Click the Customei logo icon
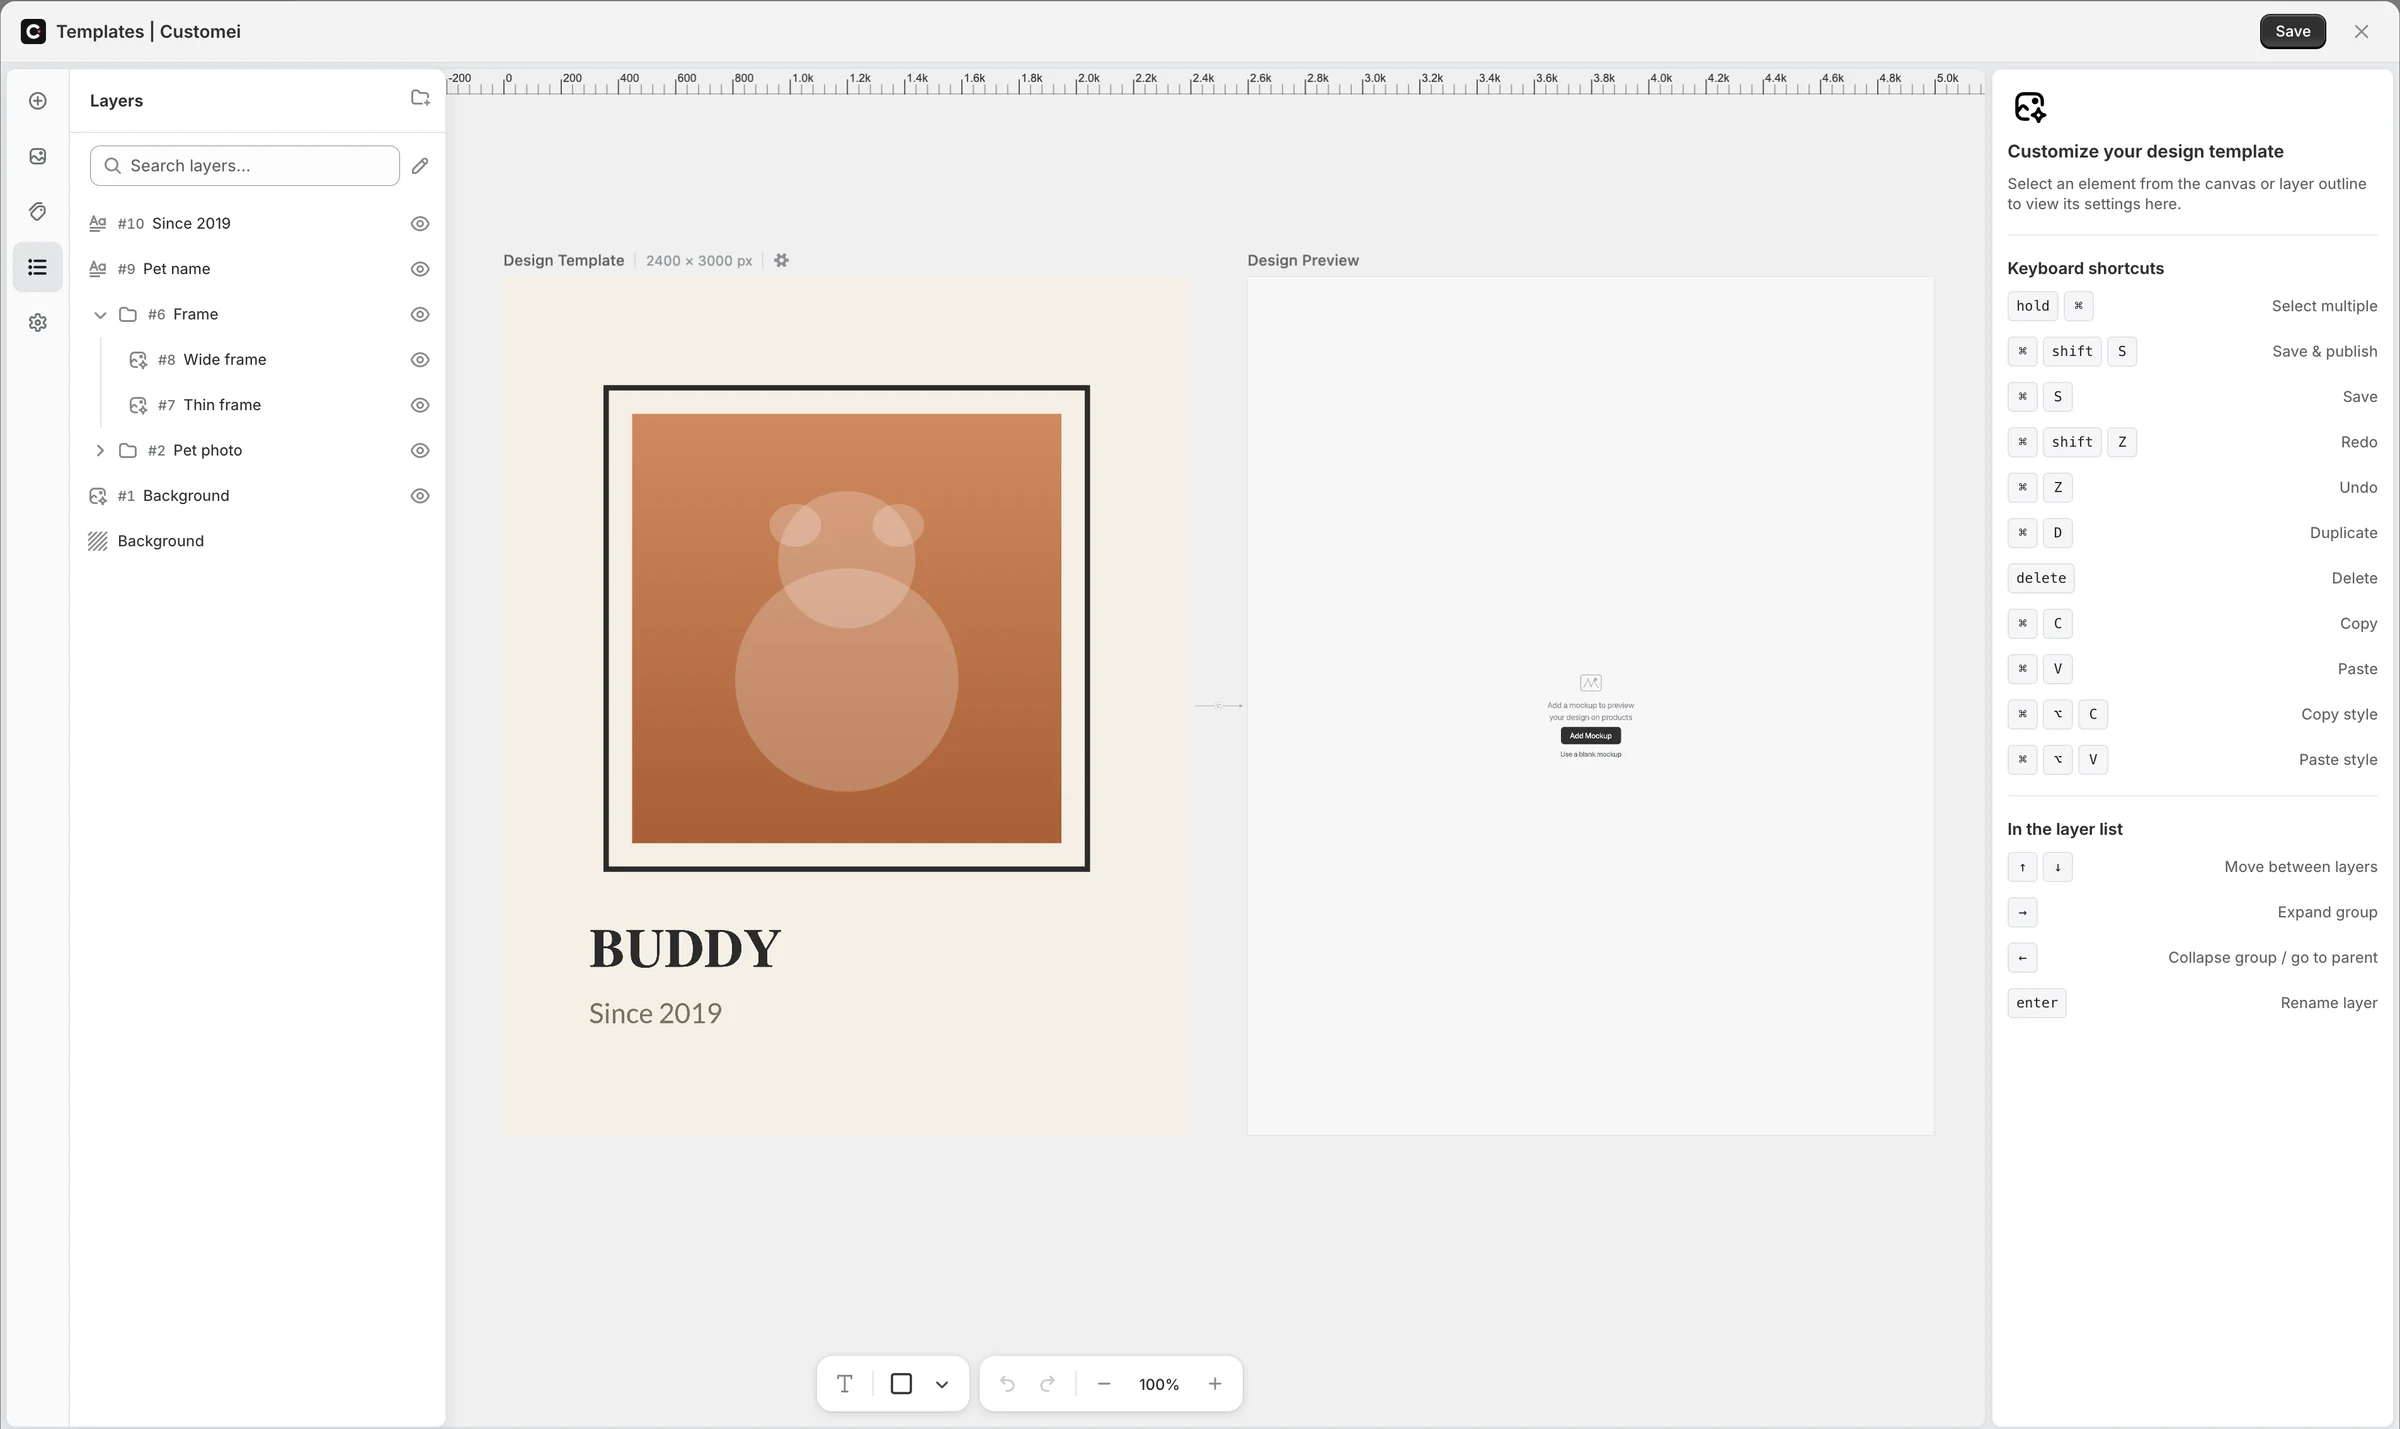This screenshot has height=1429, width=2400. tap(33, 31)
